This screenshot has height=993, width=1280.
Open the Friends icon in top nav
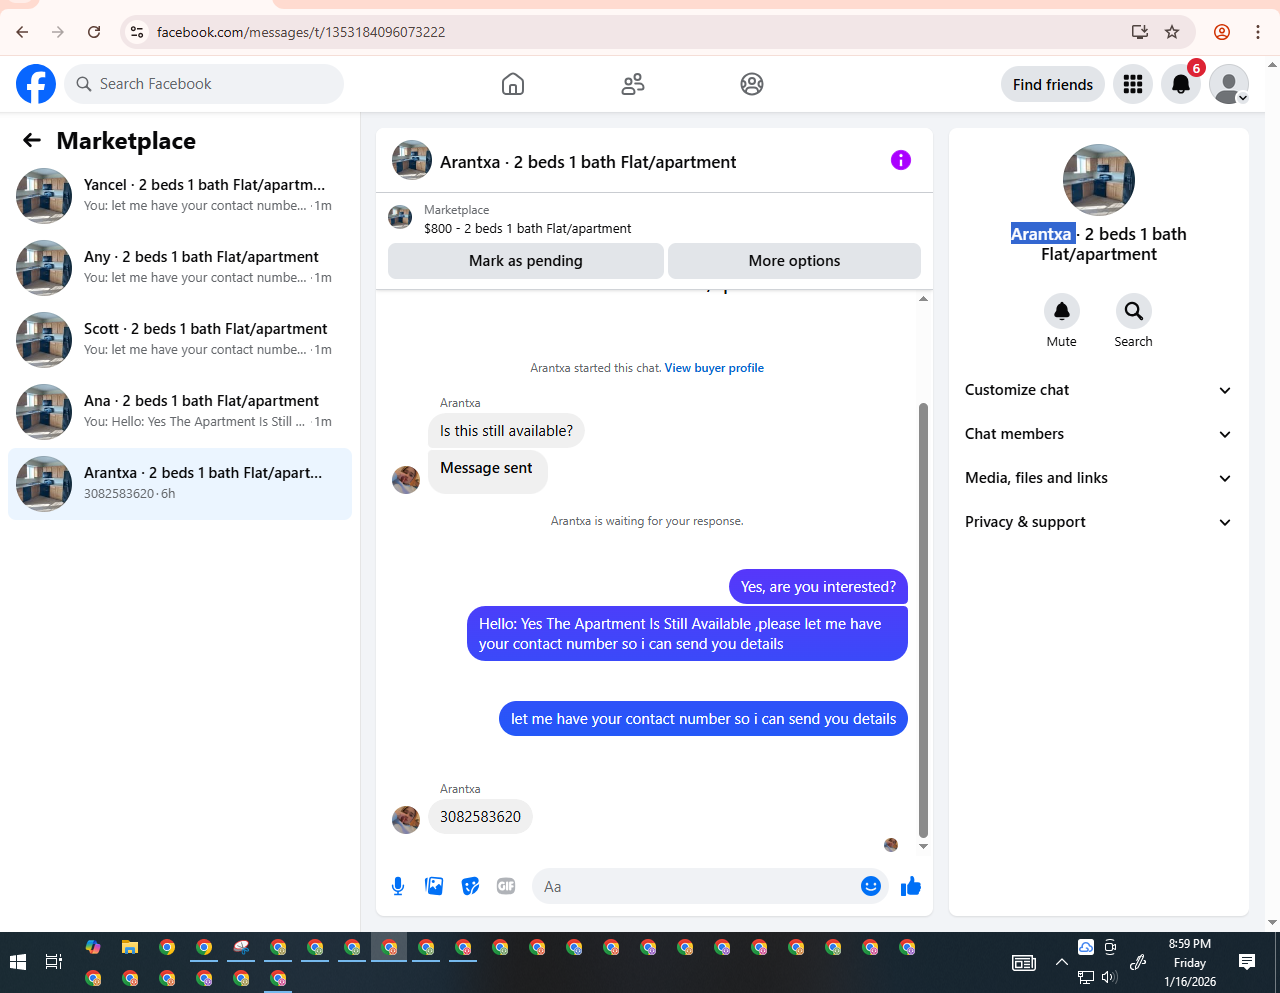[633, 84]
